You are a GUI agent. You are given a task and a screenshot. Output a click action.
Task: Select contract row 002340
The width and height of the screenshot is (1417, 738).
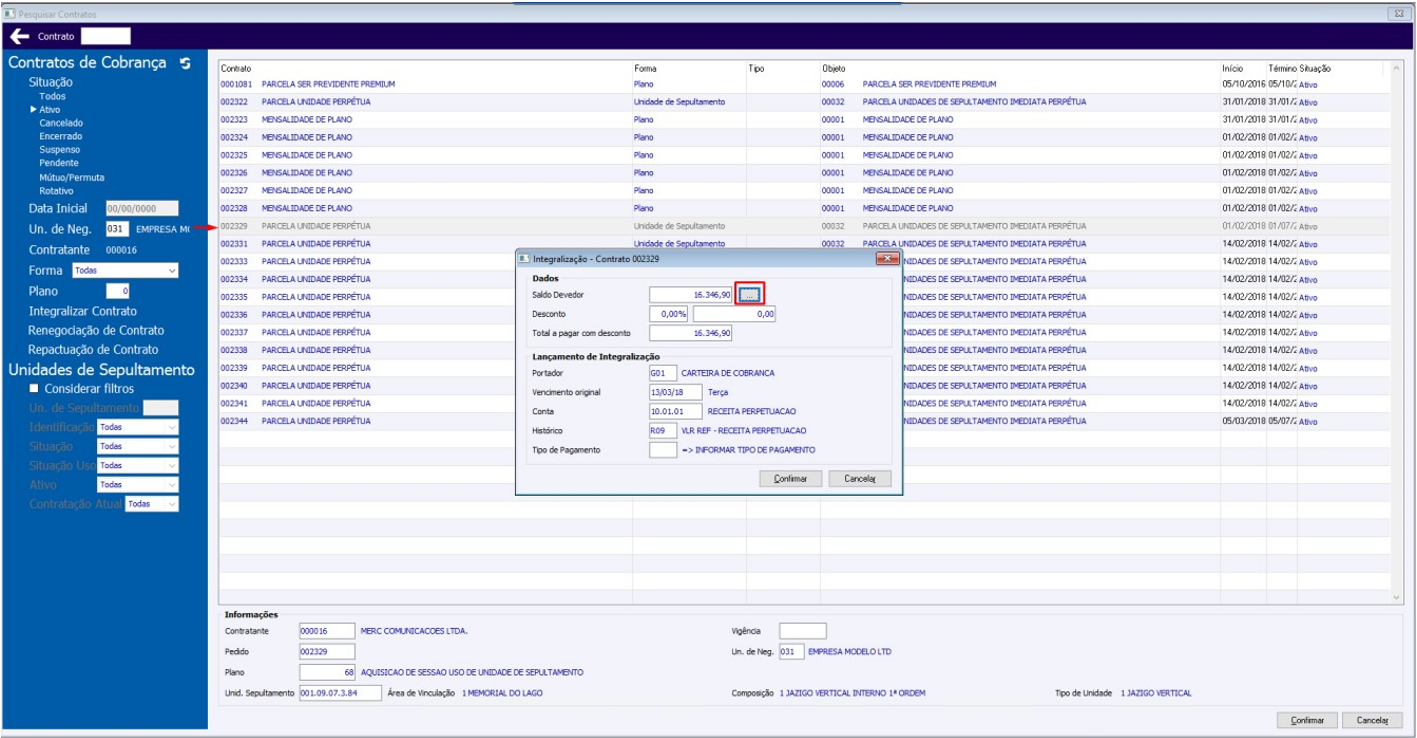coord(805,386)
